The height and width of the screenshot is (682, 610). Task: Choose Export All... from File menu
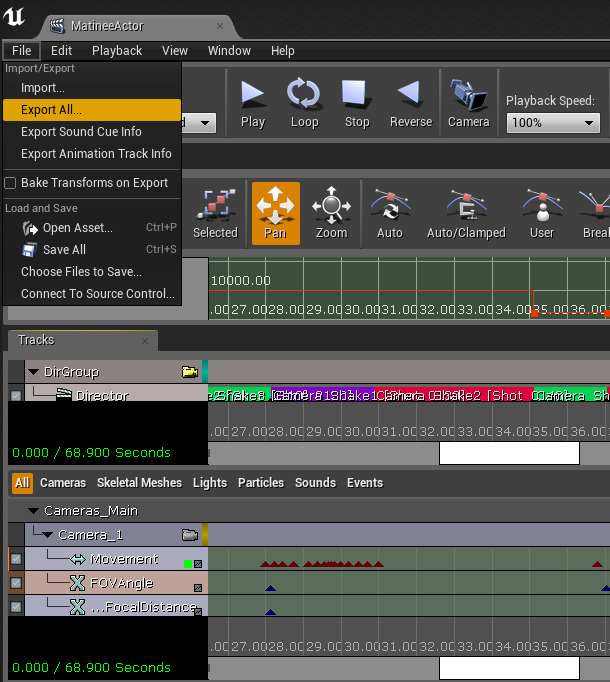point(52,110)
